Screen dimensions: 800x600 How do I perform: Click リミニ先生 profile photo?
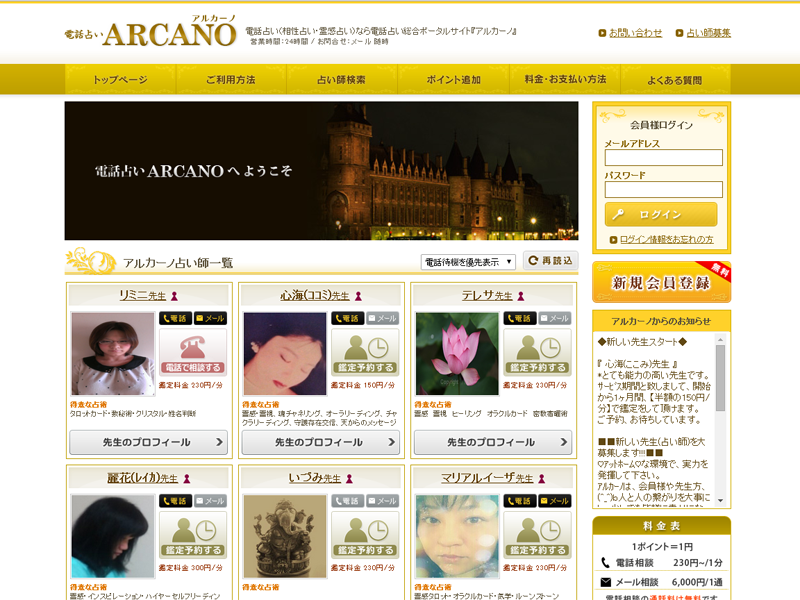113,354
